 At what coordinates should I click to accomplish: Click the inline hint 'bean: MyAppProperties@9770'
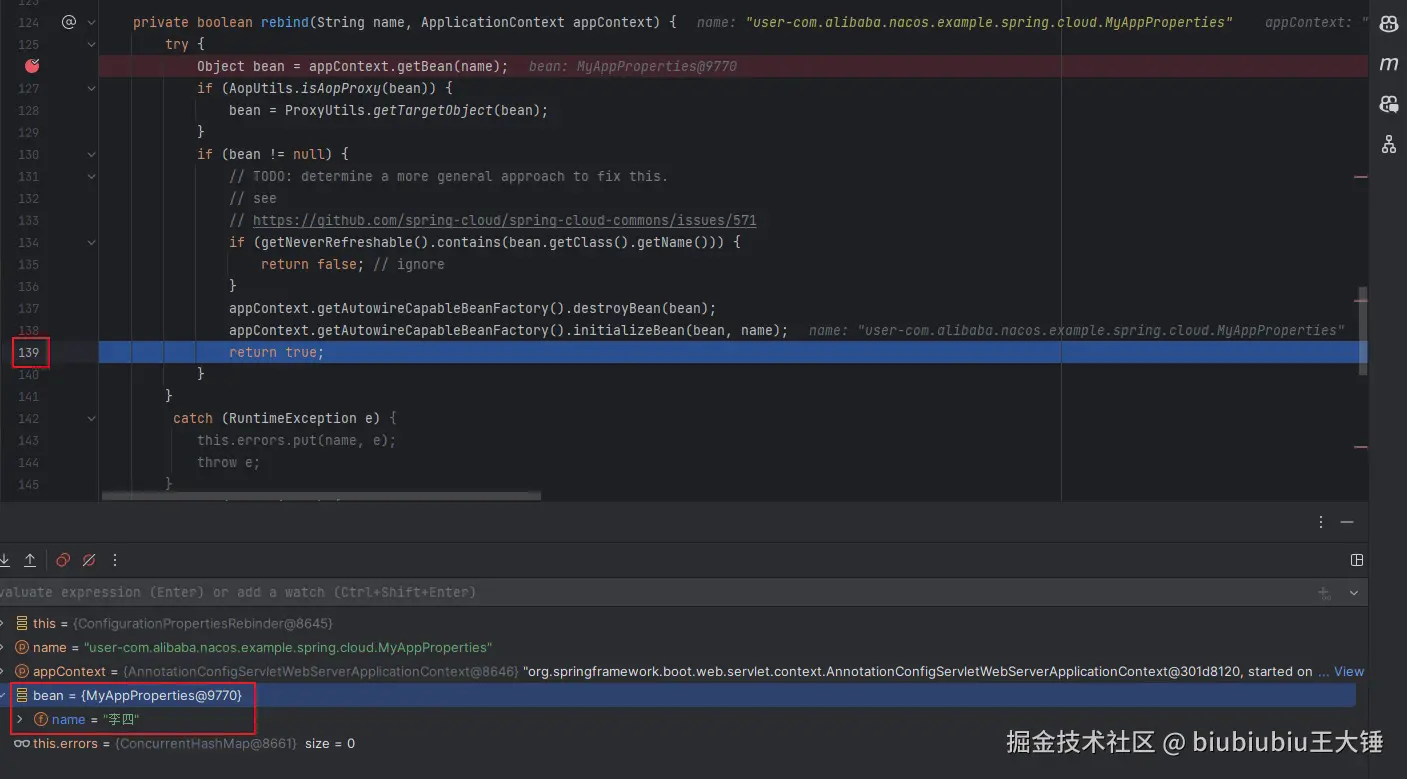[x=633, y=66]
